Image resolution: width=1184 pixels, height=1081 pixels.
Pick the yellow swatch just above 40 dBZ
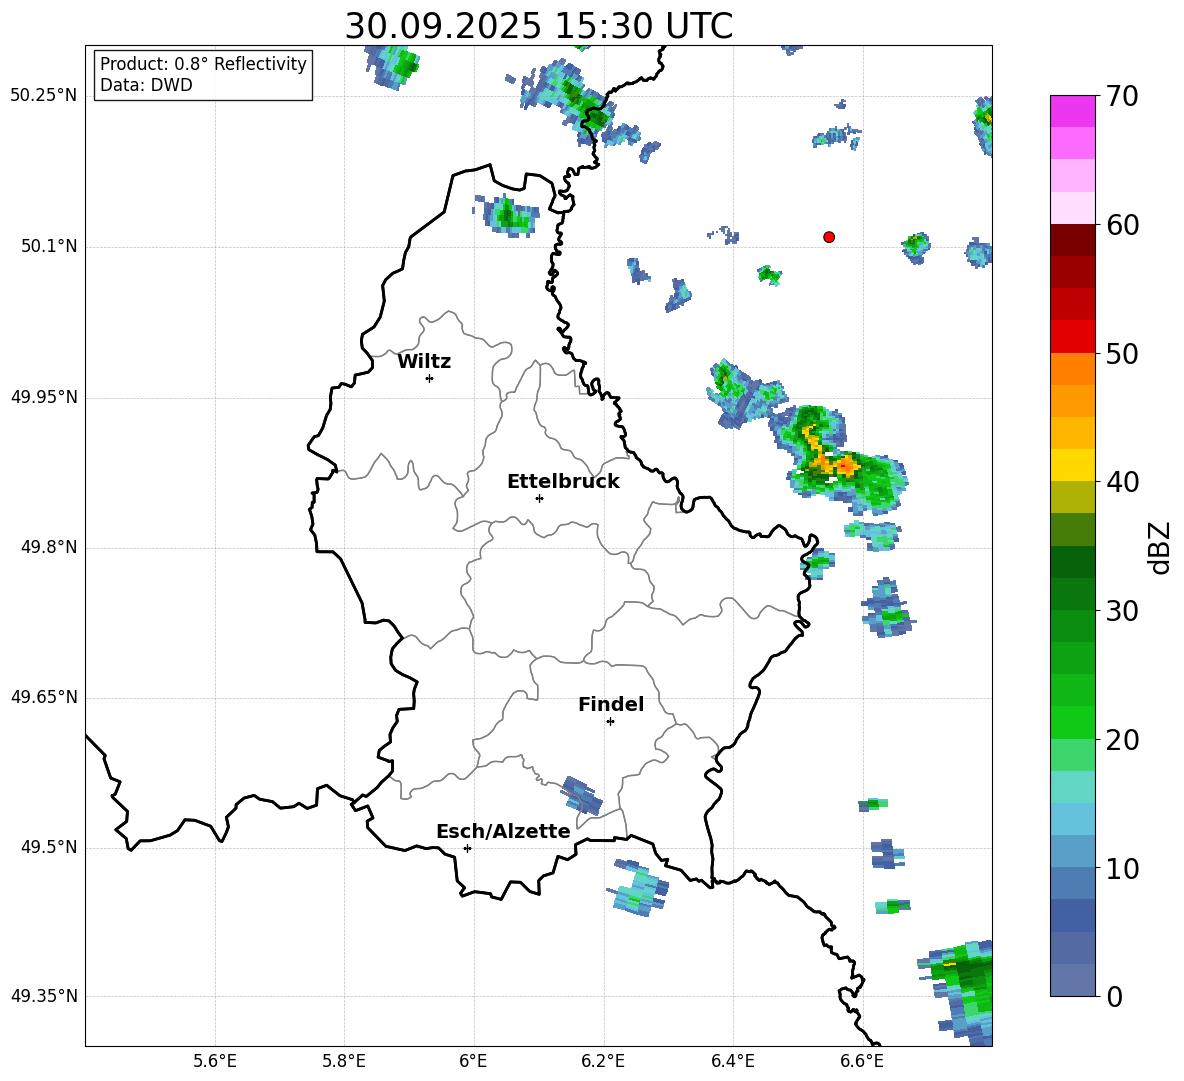coord(1073,465)
